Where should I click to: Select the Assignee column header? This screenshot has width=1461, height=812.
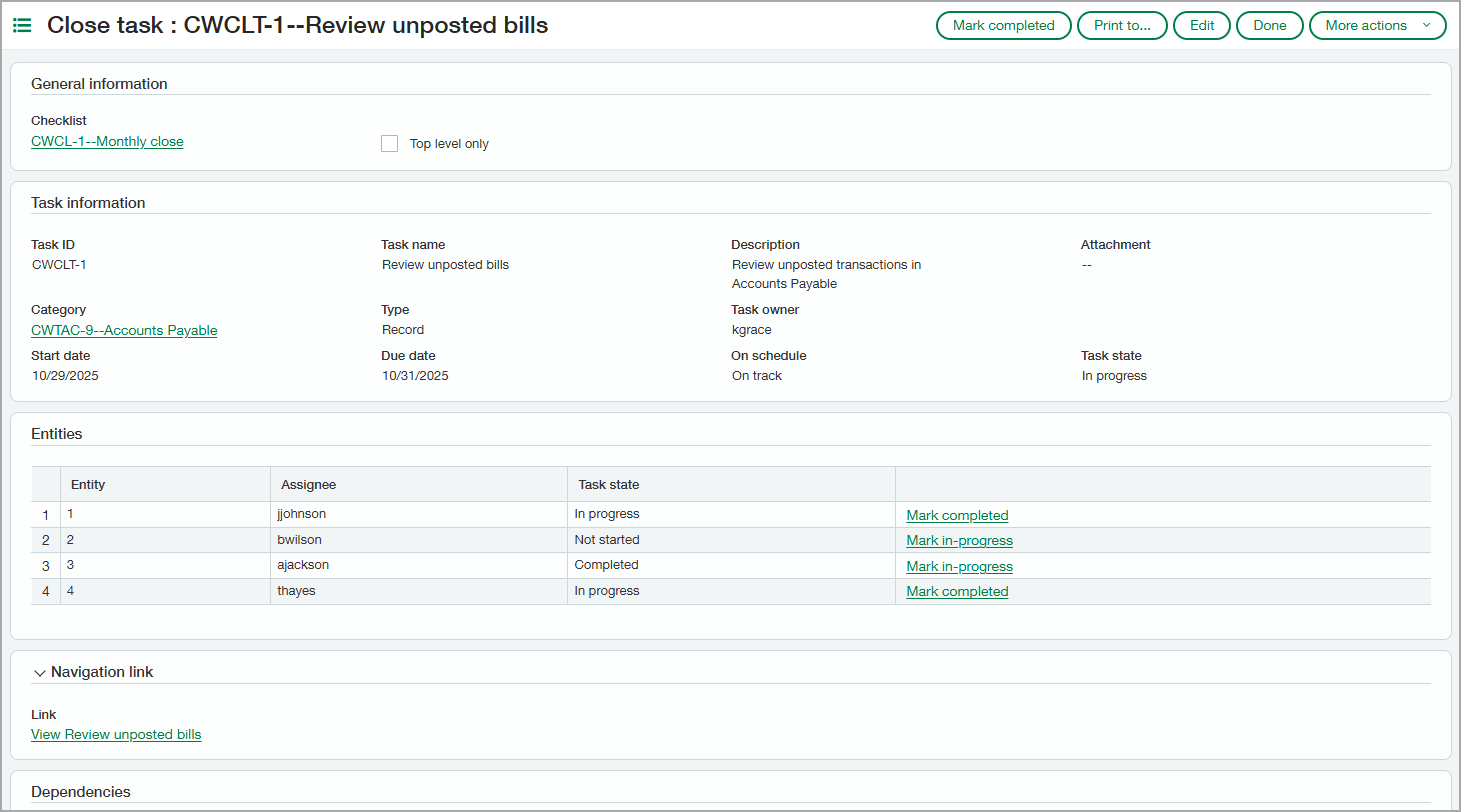coord(308,484)
